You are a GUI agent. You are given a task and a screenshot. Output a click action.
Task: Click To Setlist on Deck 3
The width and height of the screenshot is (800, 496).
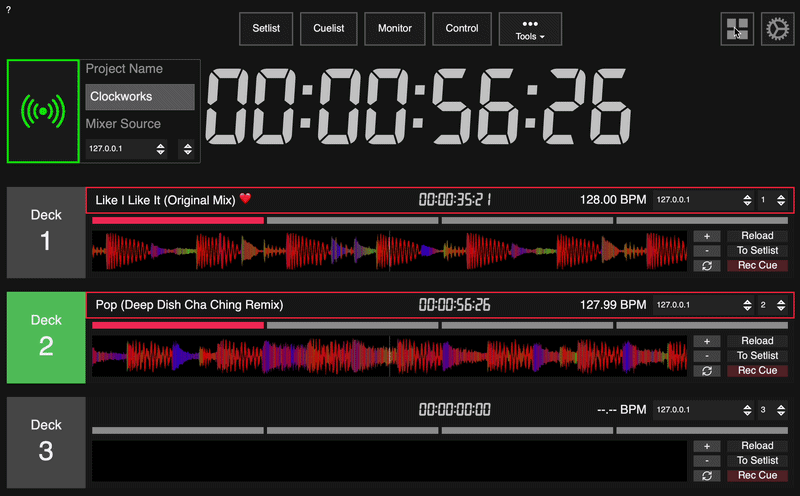pos(757,461)
